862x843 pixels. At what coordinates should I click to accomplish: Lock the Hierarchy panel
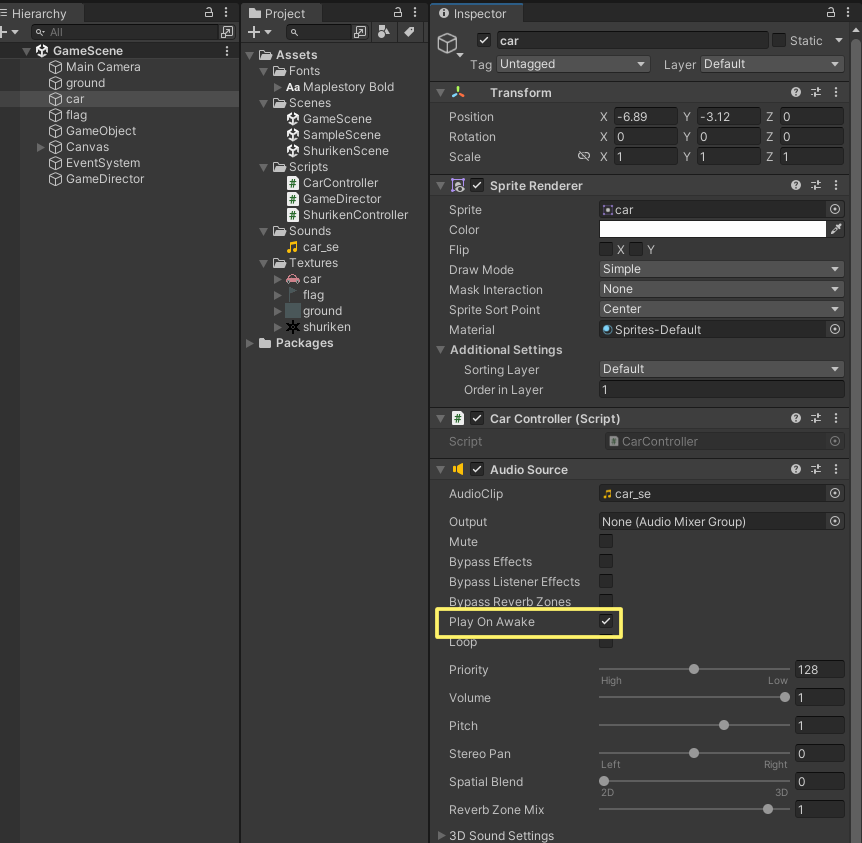(209, 12)
